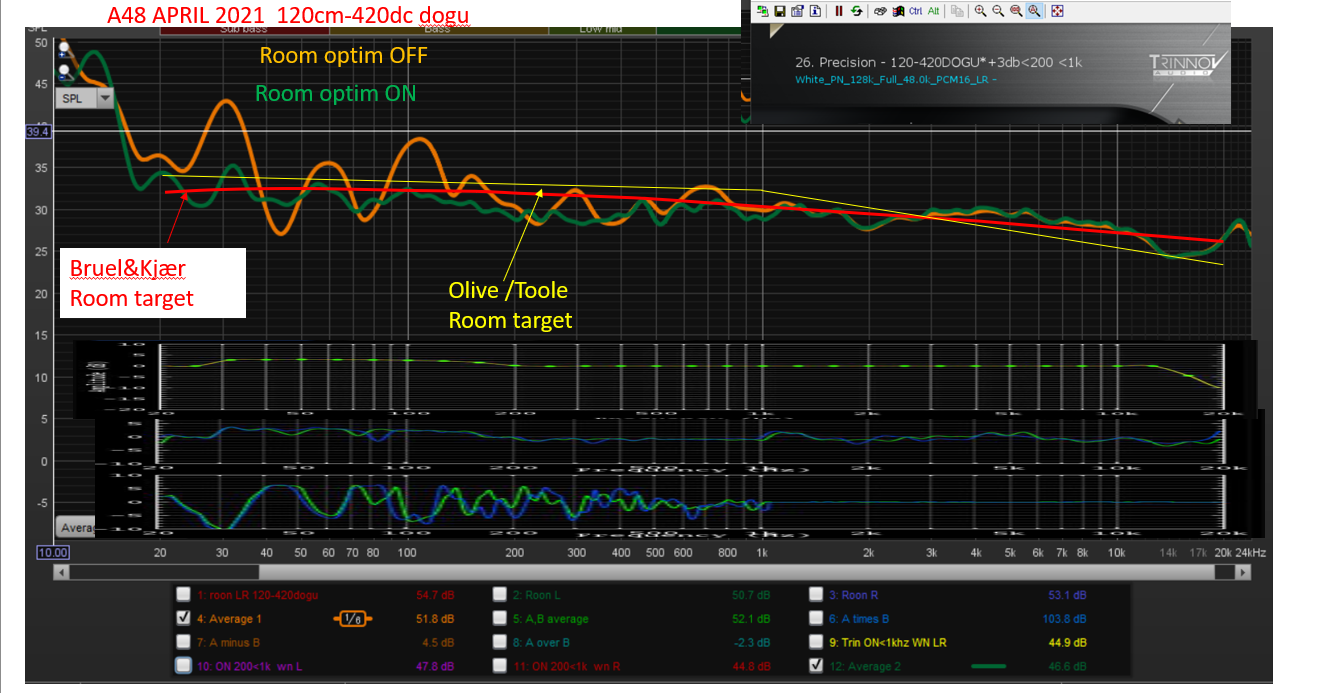The width and height of the screenshot is (1317, 693).
Task: Click the zoom out magnifier in the toolbar
Action: pos(998,11)
